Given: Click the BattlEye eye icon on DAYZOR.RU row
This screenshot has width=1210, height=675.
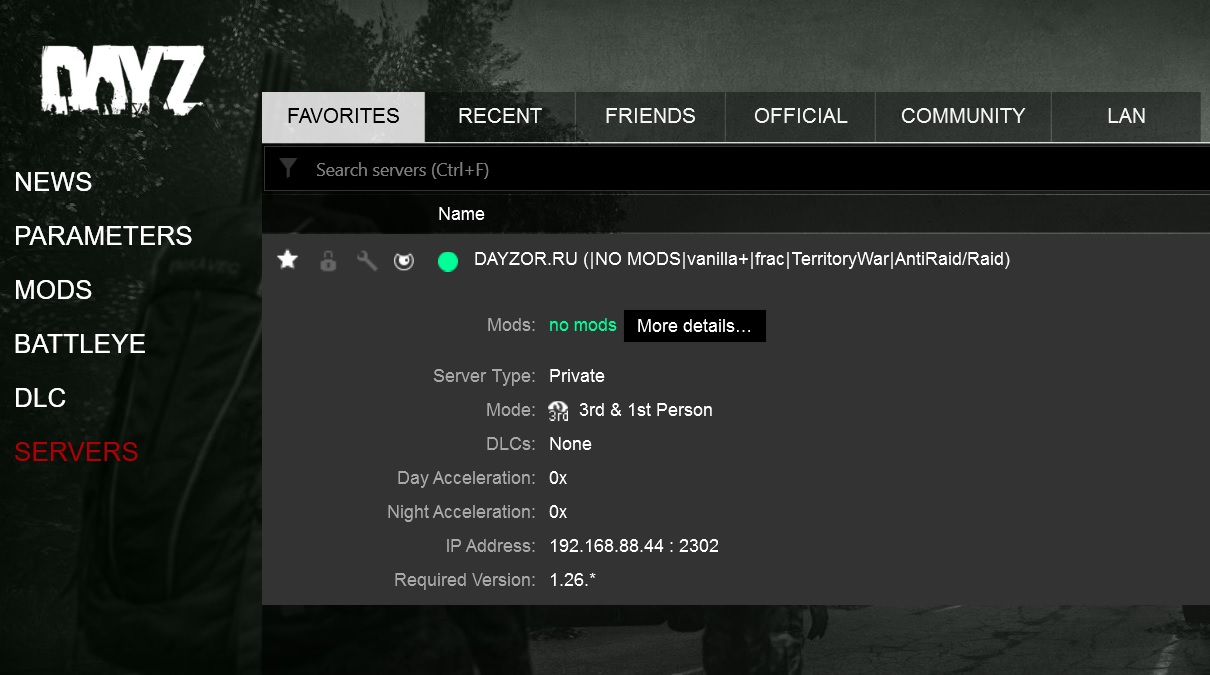Looking at the screenshot, I should pos(404,261).
